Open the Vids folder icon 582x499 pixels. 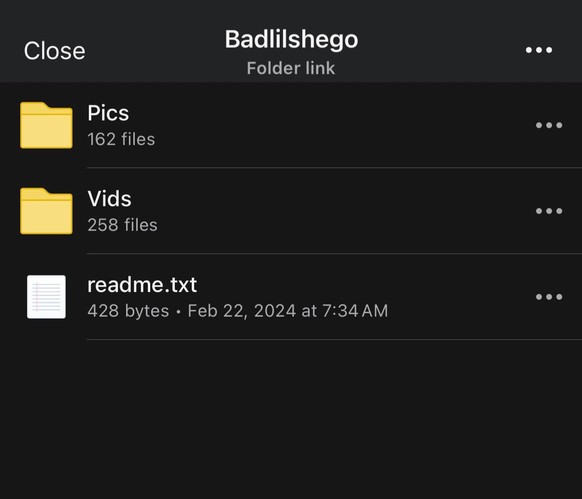coord(46,211)
